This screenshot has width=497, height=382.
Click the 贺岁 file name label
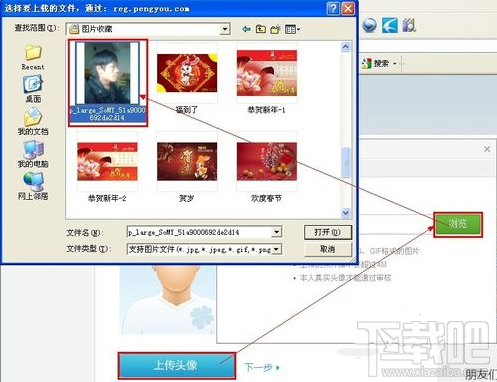pyautogui.click(x=186, y=198)
